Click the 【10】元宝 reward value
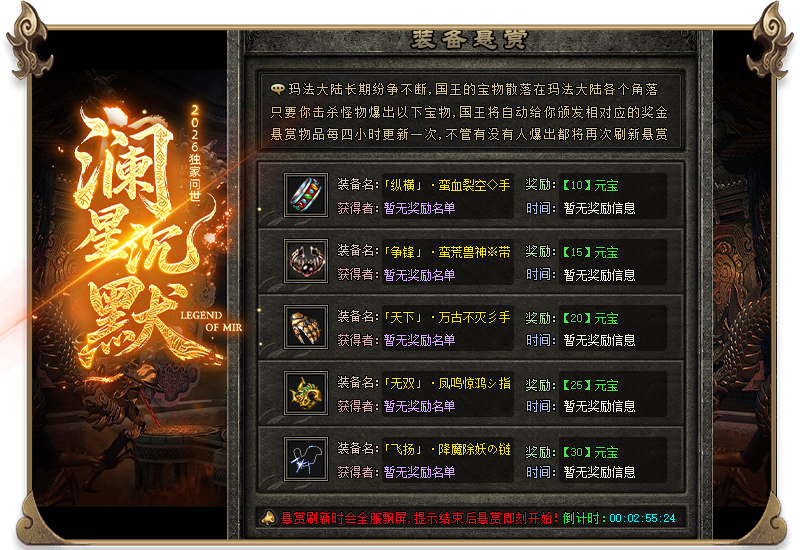 (x=590, y=185)
